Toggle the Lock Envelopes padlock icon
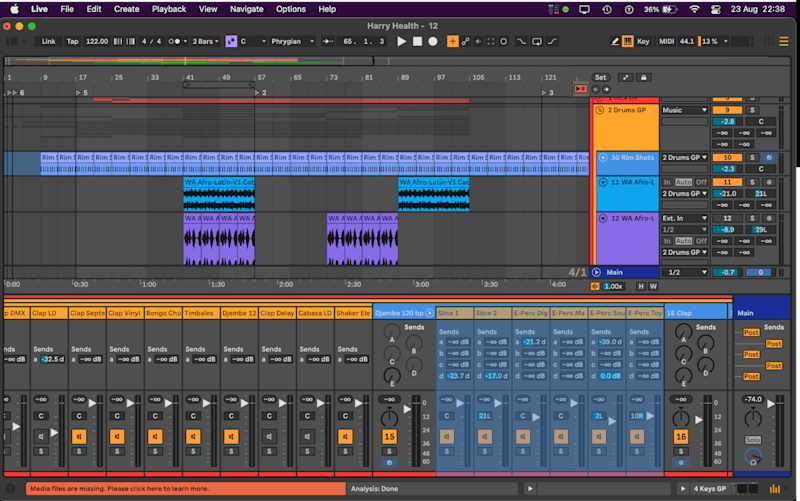This screenshot has width=800, height=501. click(x=643, y=78)
